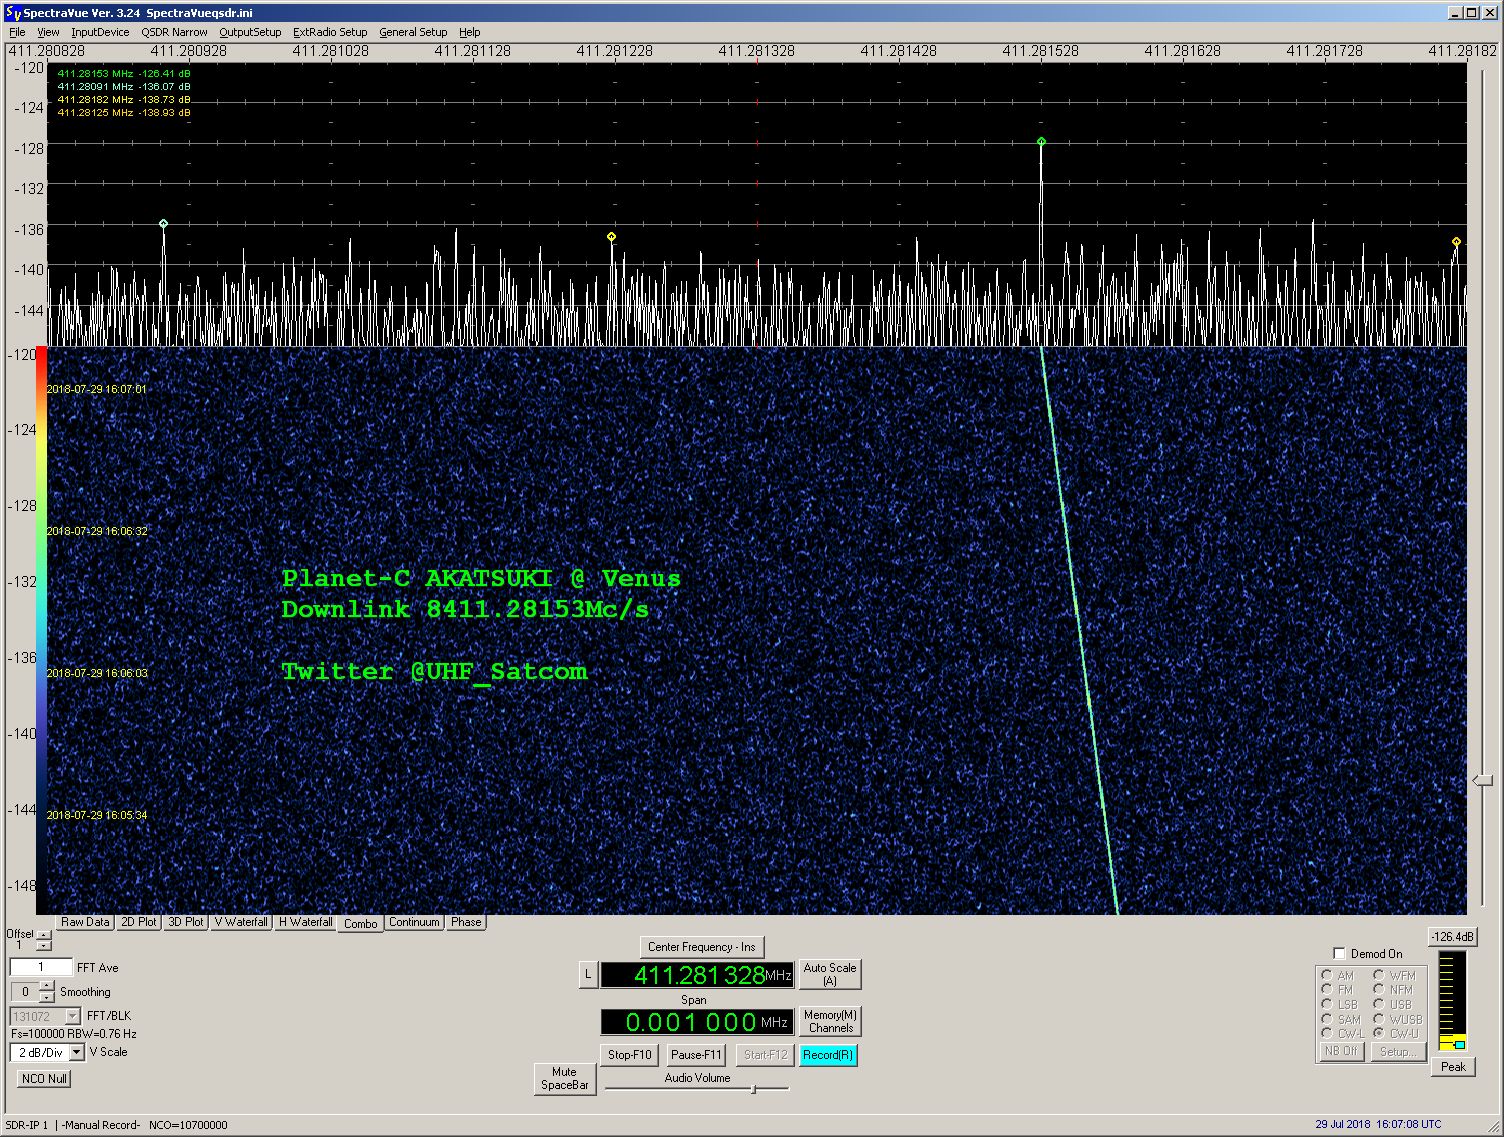Switch to the 3D Plot tab
Screen dimensions: 1504x1137
point(186,922)
